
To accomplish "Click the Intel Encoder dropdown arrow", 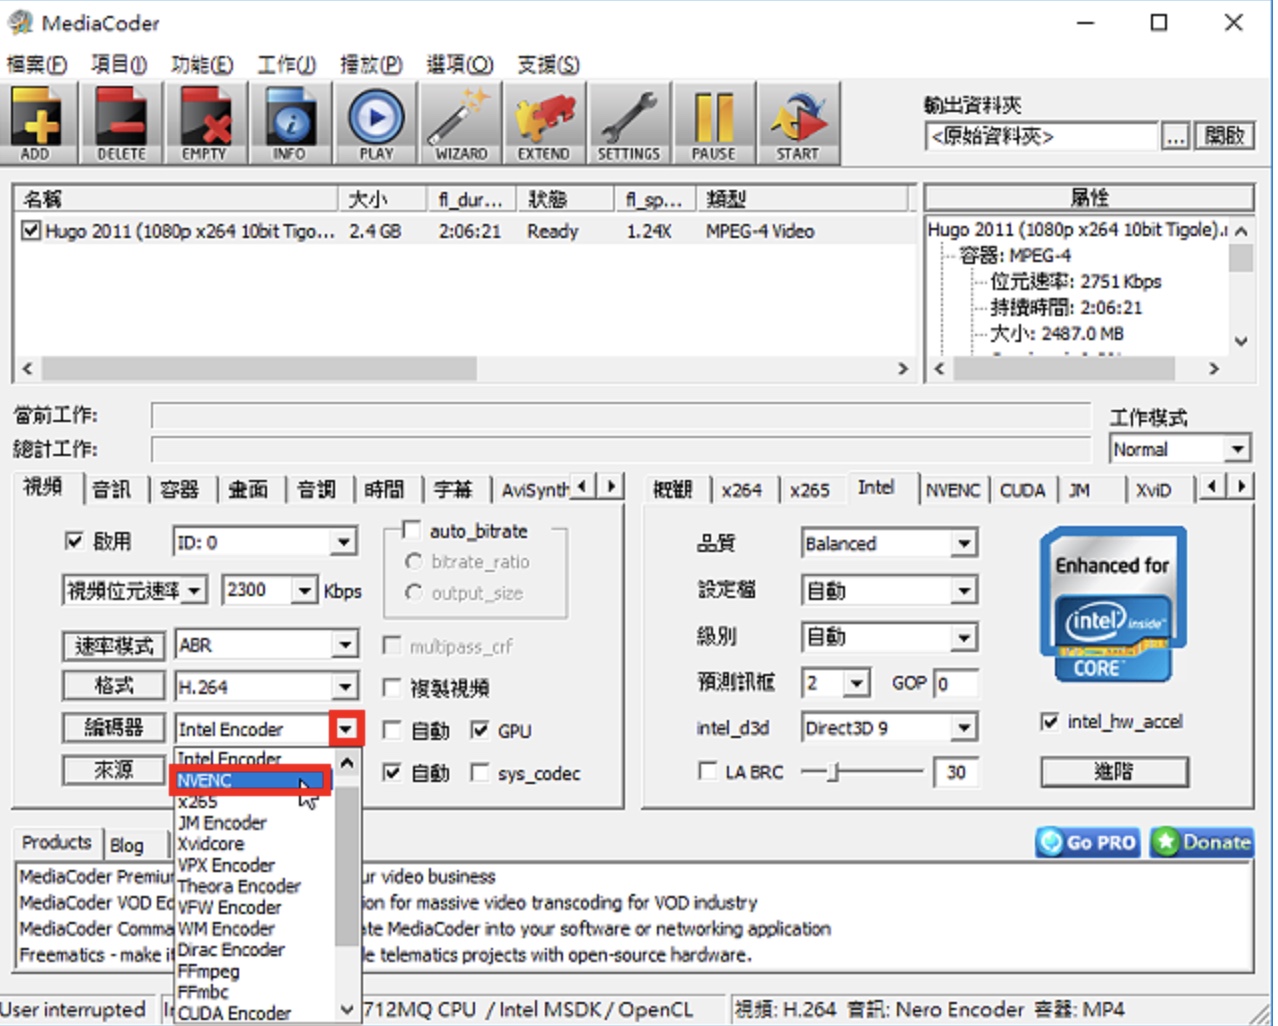I will point(346,729).
